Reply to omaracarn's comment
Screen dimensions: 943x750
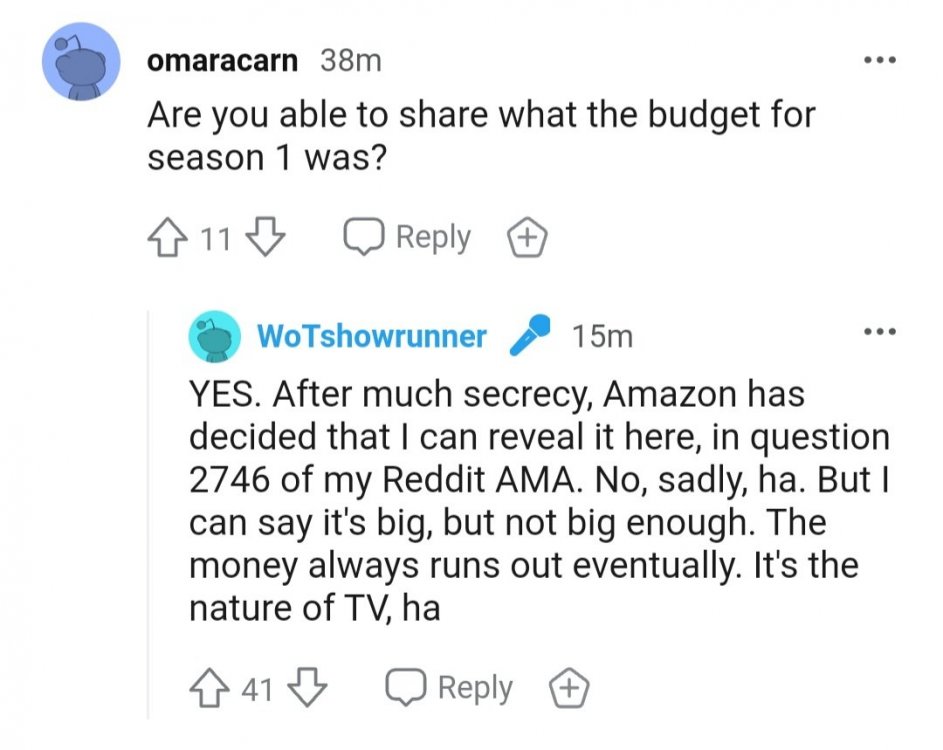pyautogui.click(x=408, y=238)
